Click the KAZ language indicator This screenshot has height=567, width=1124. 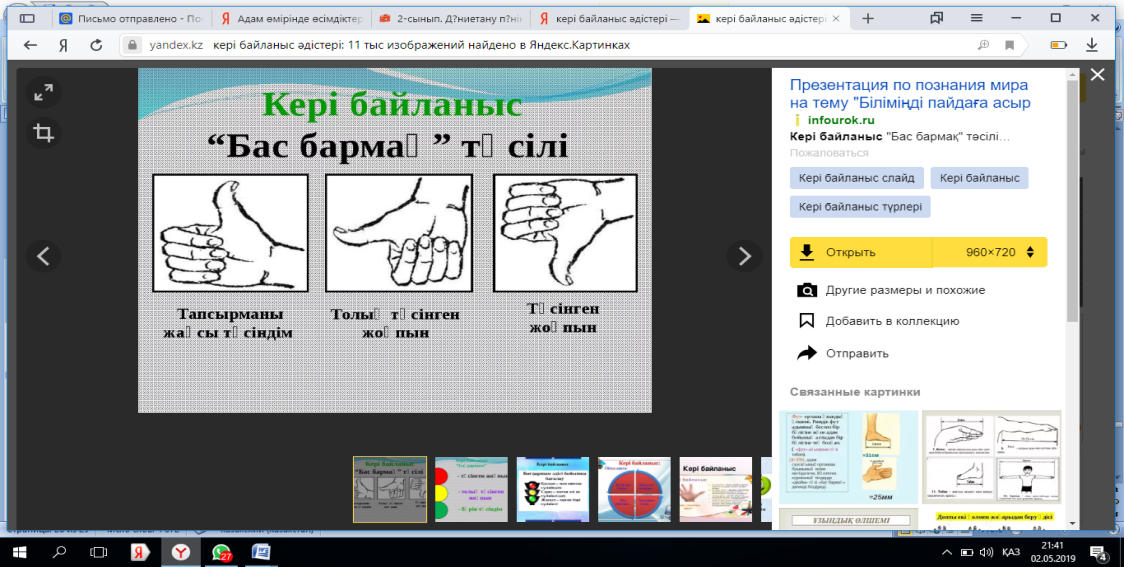point(1012,552)
